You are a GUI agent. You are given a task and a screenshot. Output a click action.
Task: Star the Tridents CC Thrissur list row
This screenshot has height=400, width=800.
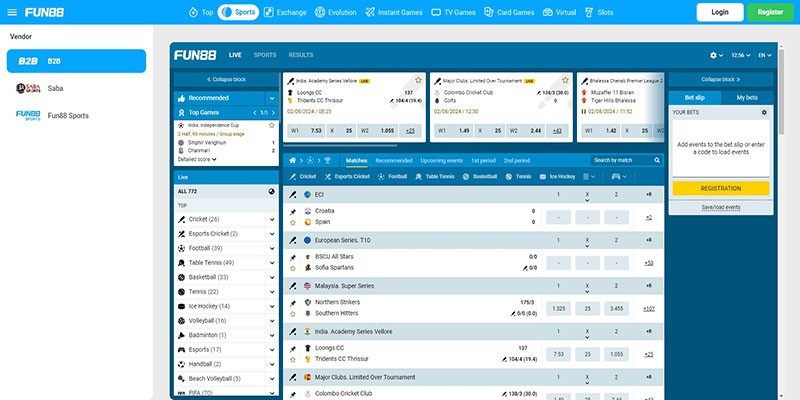tap(293, 359)
